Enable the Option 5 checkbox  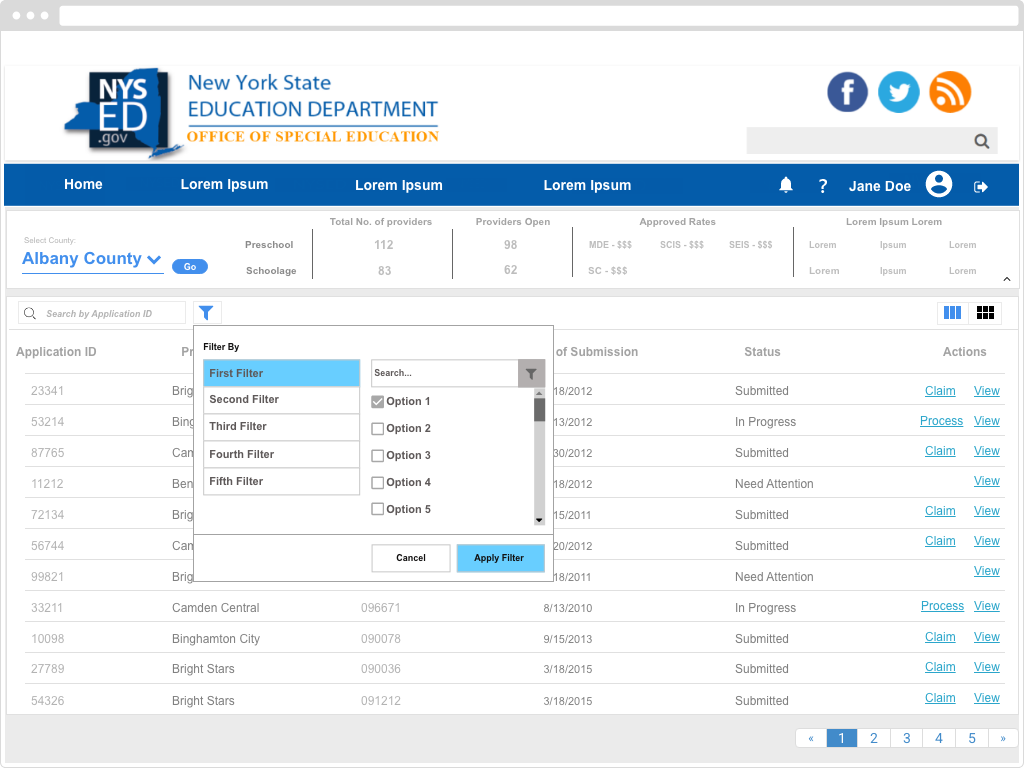(378, 510)
